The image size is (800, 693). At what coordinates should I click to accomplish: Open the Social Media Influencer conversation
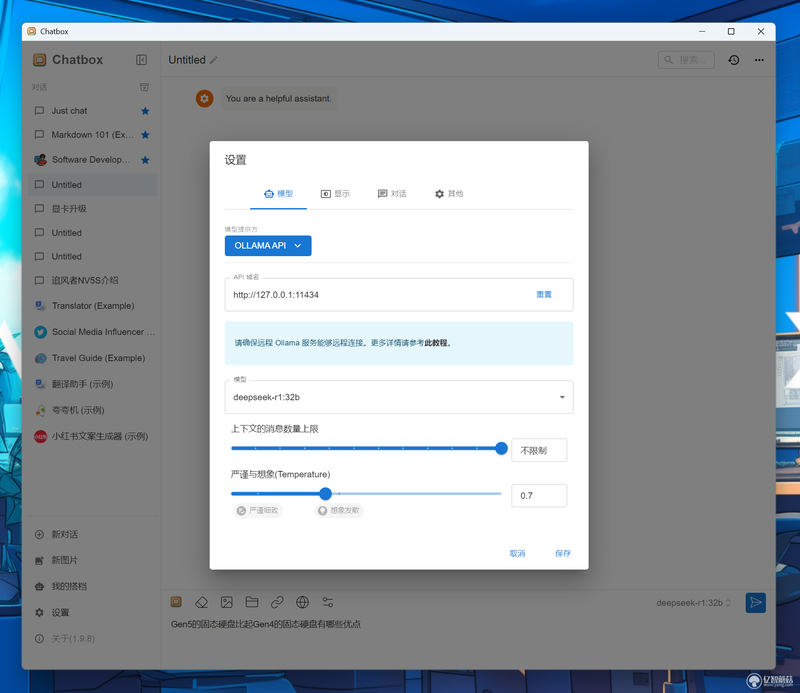(x=92, y=332)
